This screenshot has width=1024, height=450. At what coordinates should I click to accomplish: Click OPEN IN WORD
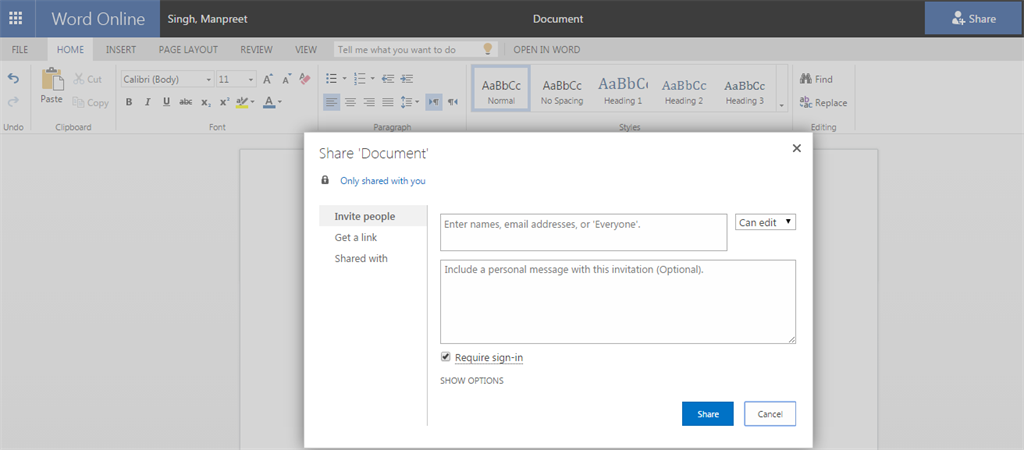pos(547,50)
